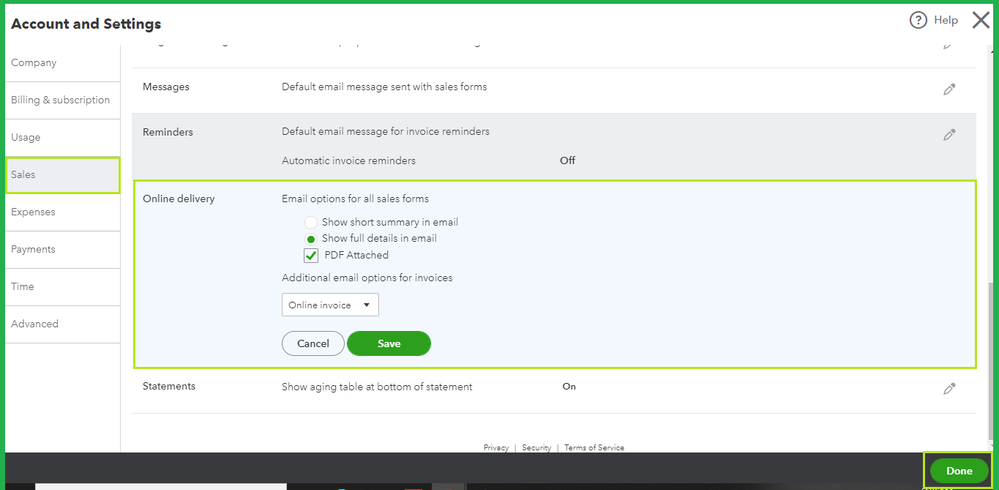Cancel the Online delivery changes

click(x=313, y=343)
